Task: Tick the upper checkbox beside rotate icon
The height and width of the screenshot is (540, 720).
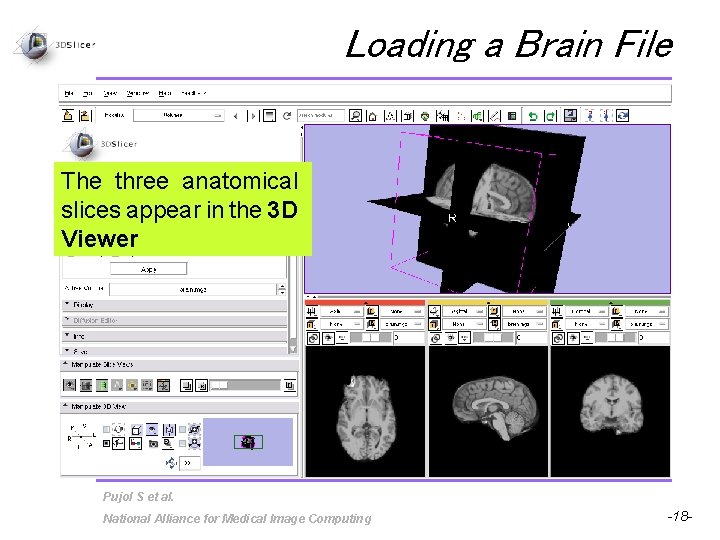Action: coord(107,429)
